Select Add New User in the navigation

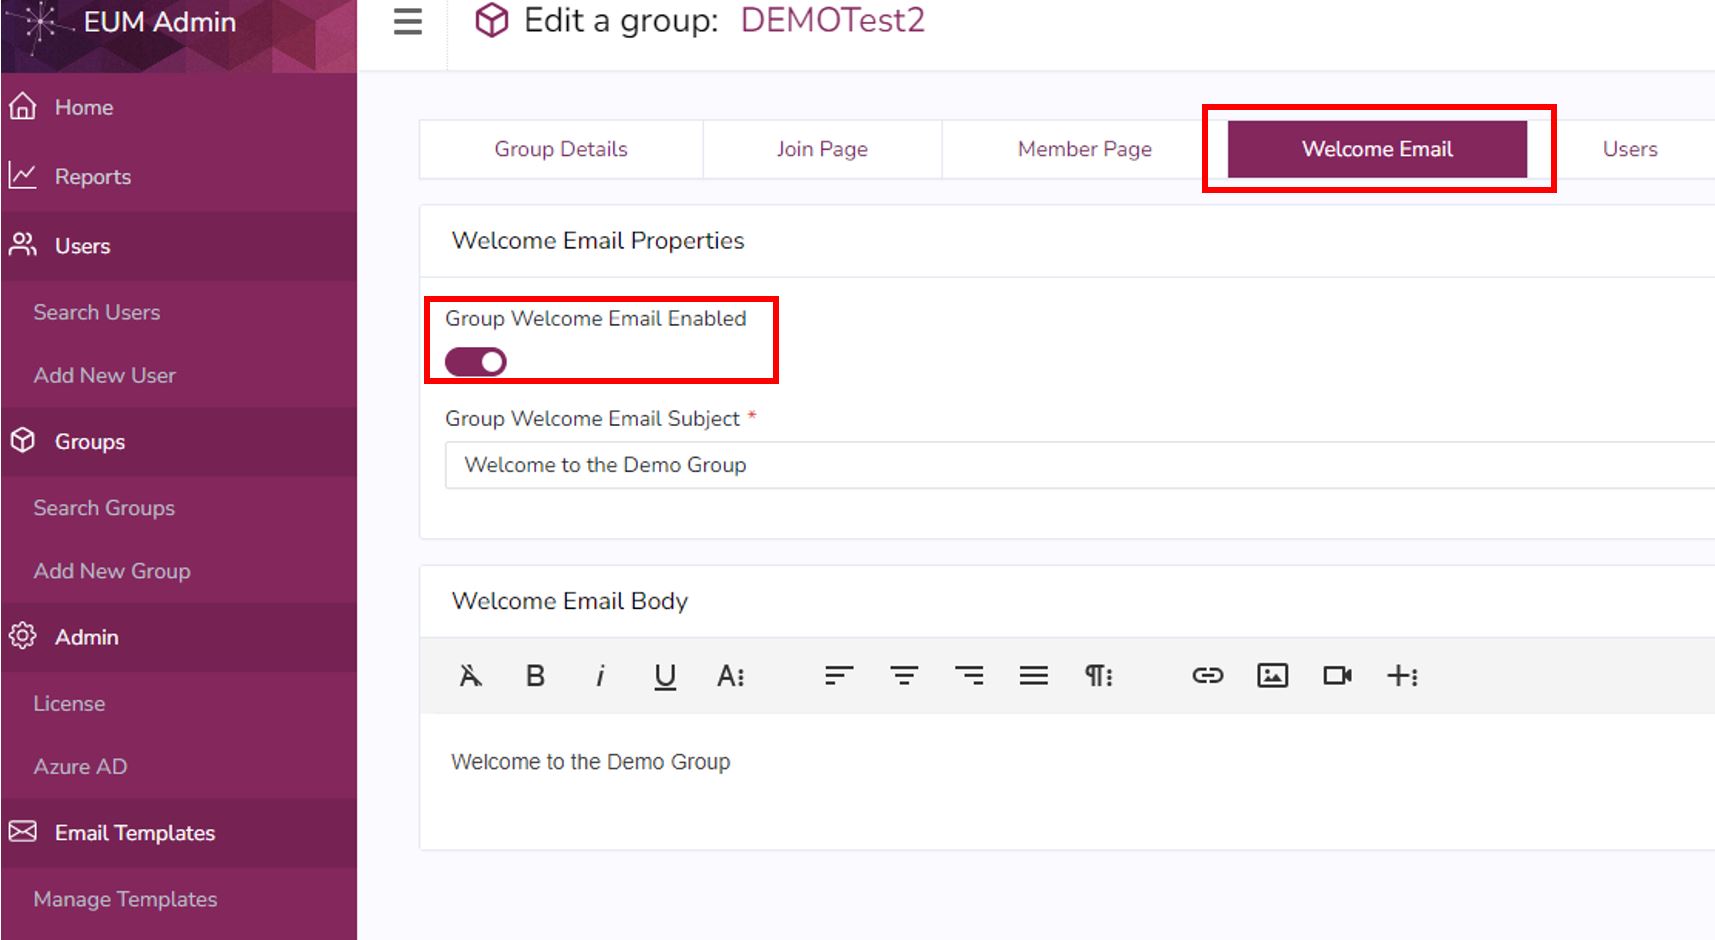[103, 375]
